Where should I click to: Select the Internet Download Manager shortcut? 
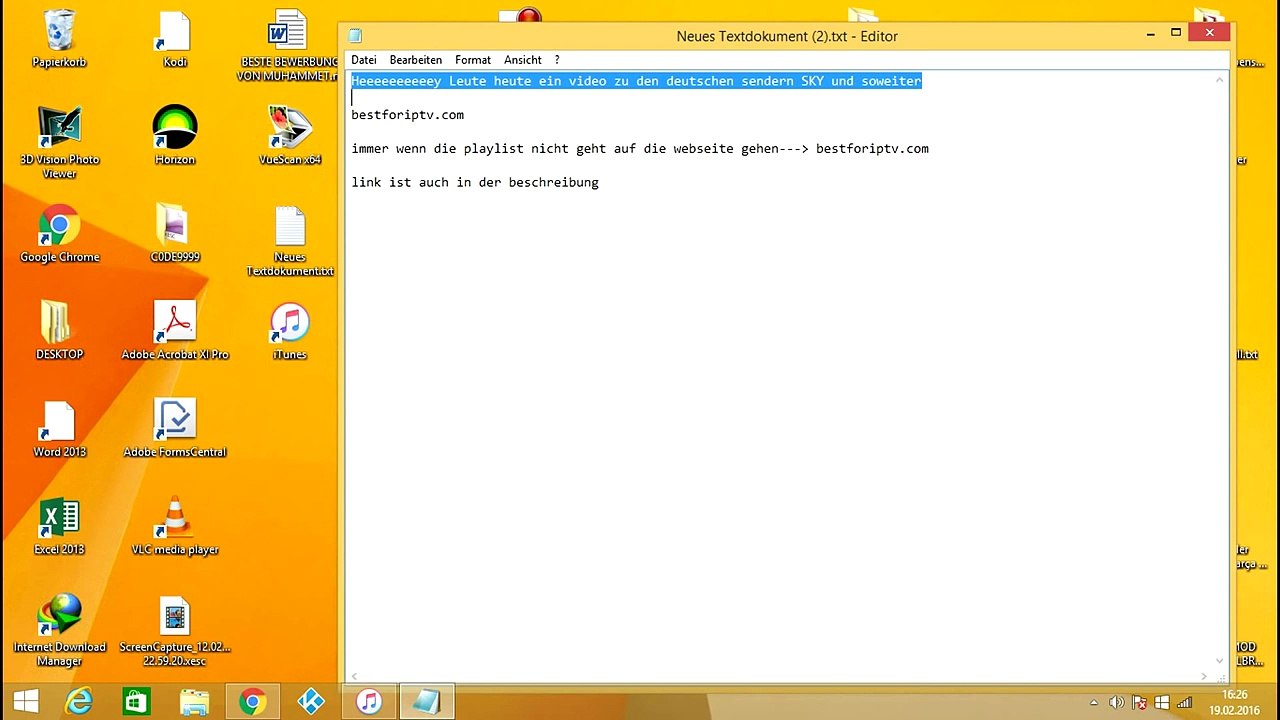pos(59,630)
